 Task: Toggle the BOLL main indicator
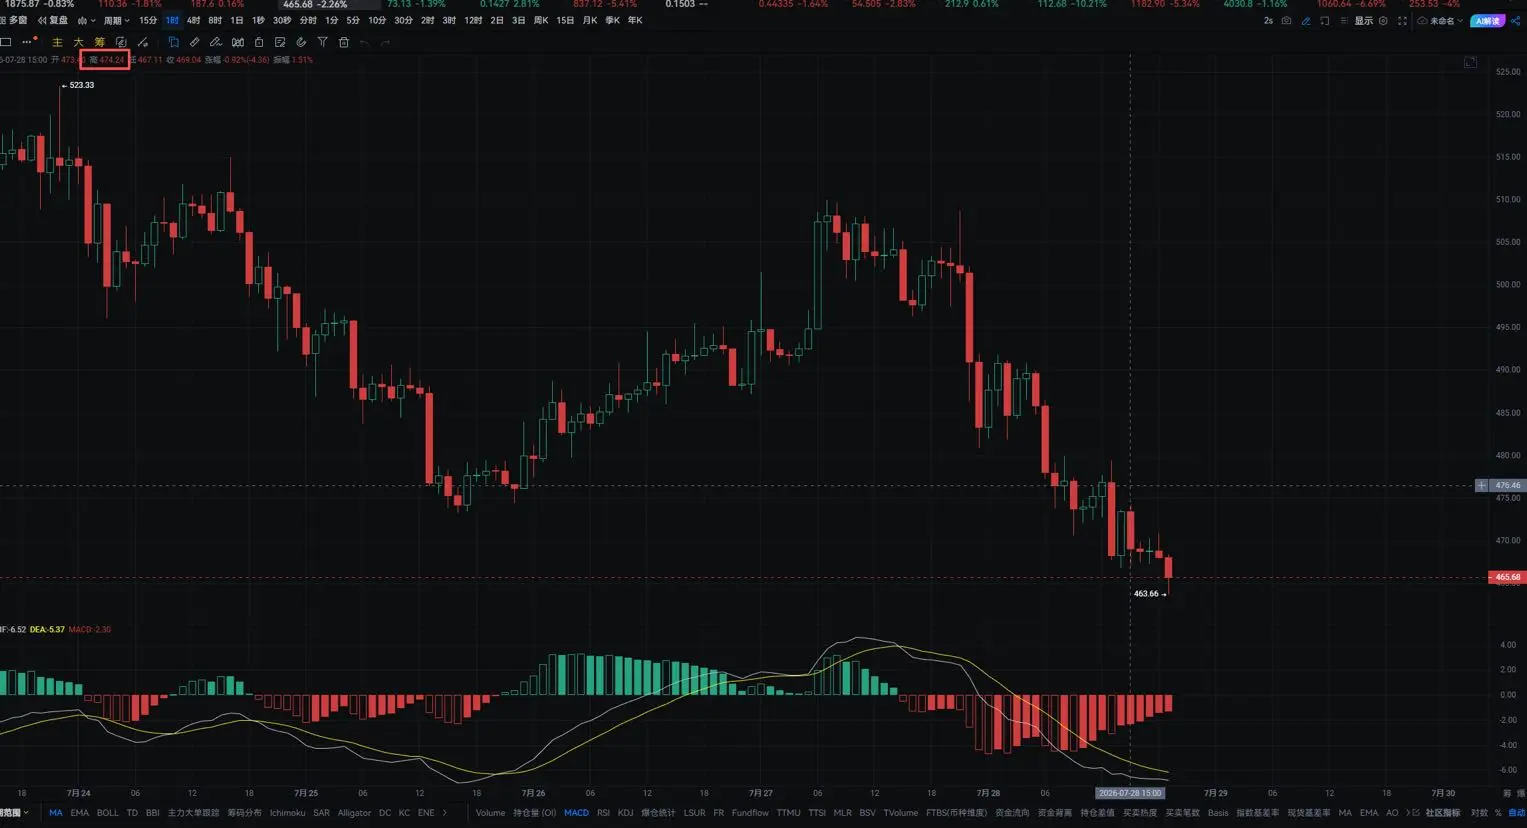[107, 813]
